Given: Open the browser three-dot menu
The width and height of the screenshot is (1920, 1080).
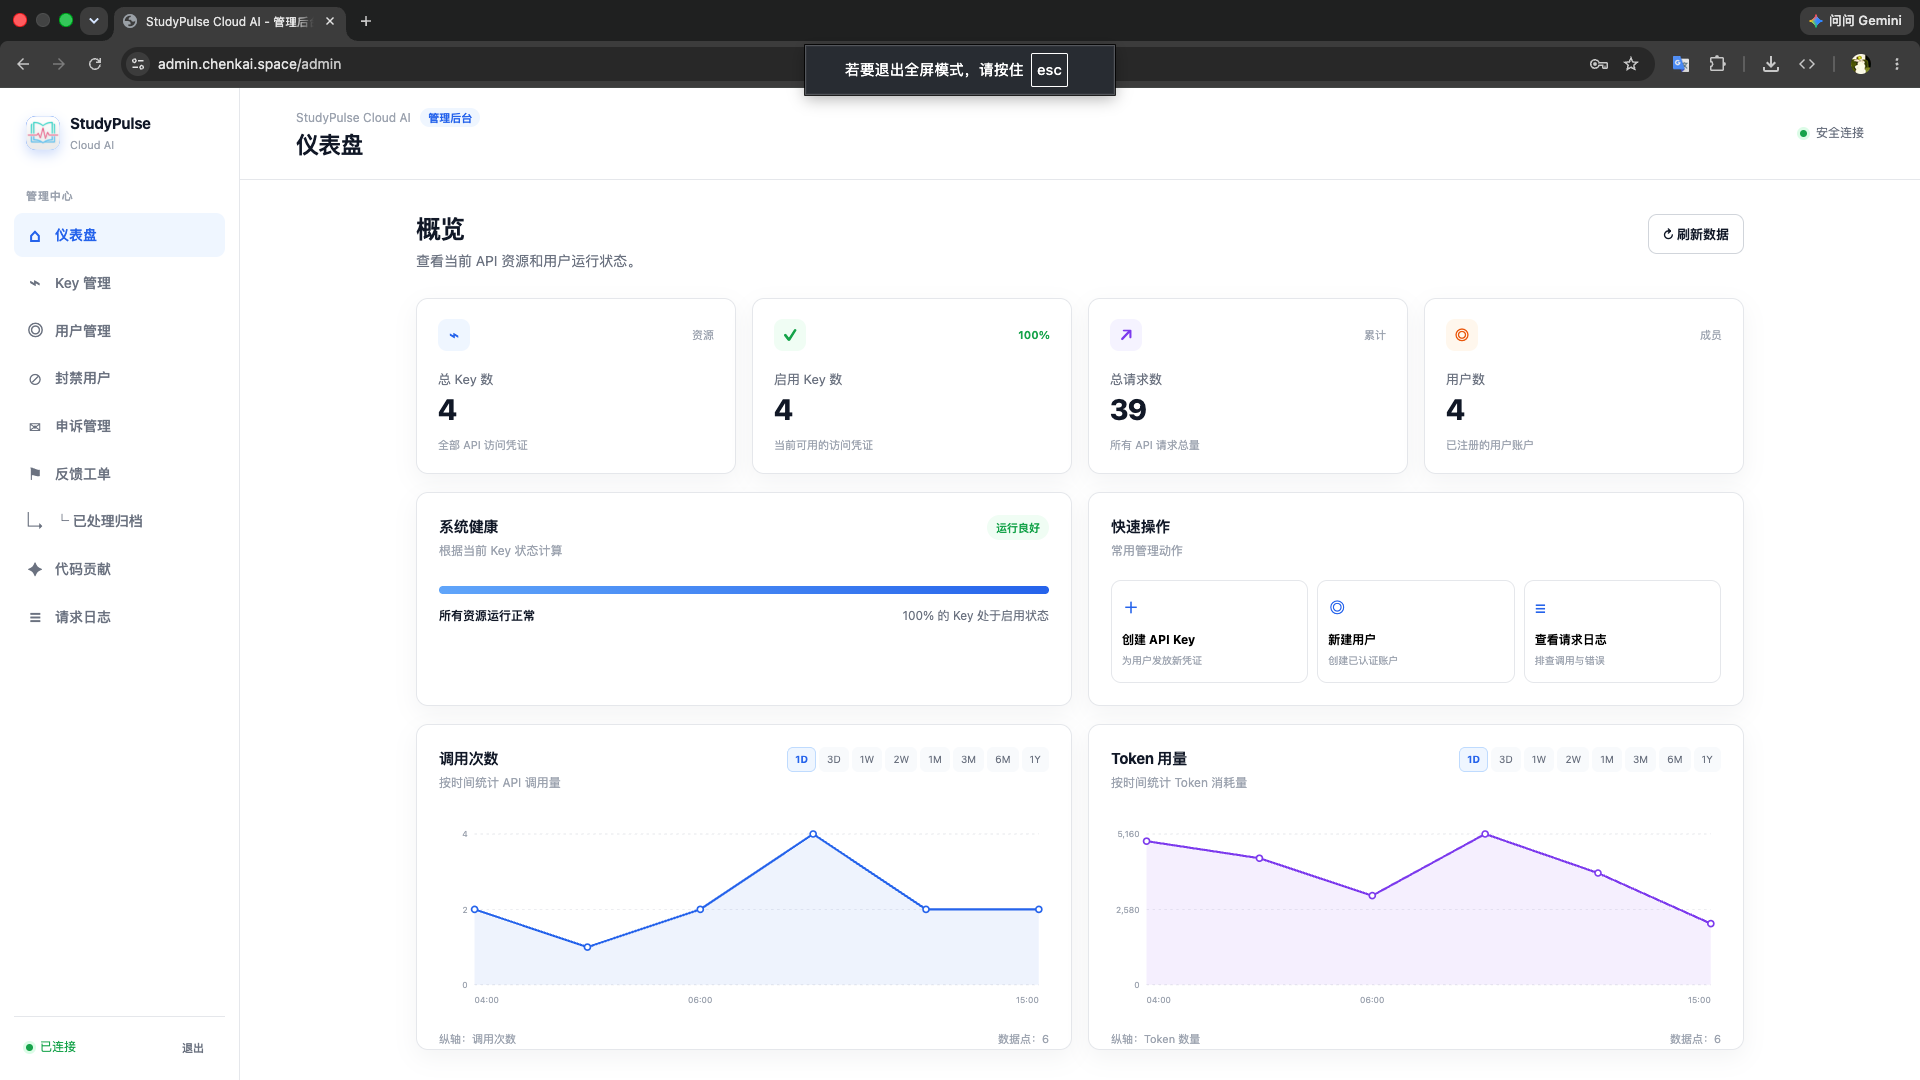Looking at the screenshot, I should point(1897,64).
